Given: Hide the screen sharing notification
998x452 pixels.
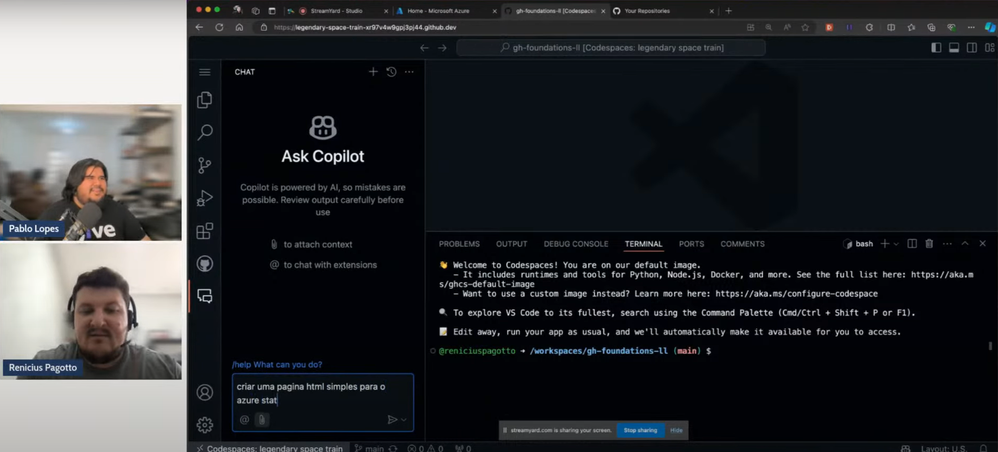Looking at the screenshot, I should [676, 430].
